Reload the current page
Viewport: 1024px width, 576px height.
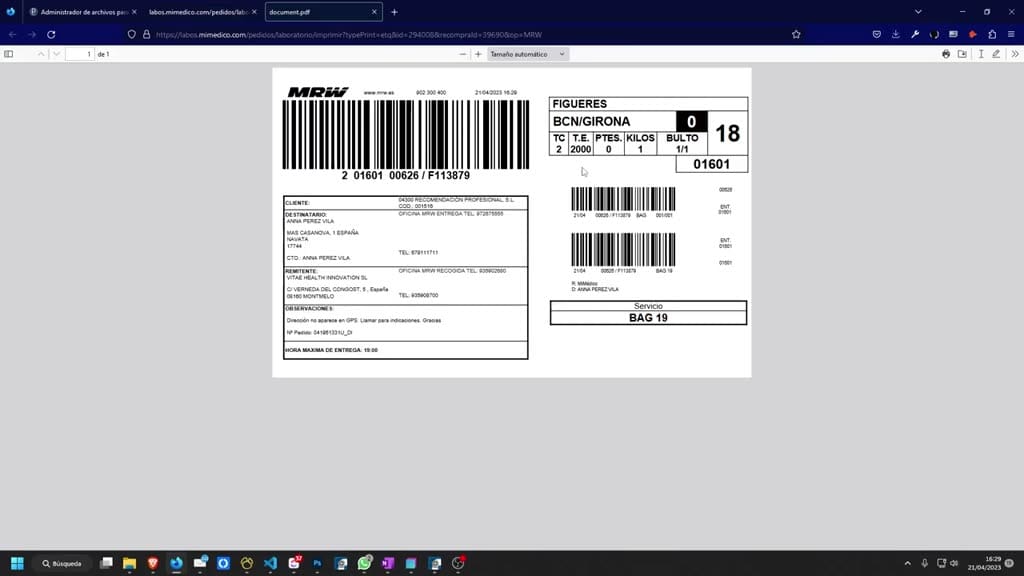pos(51,35)
